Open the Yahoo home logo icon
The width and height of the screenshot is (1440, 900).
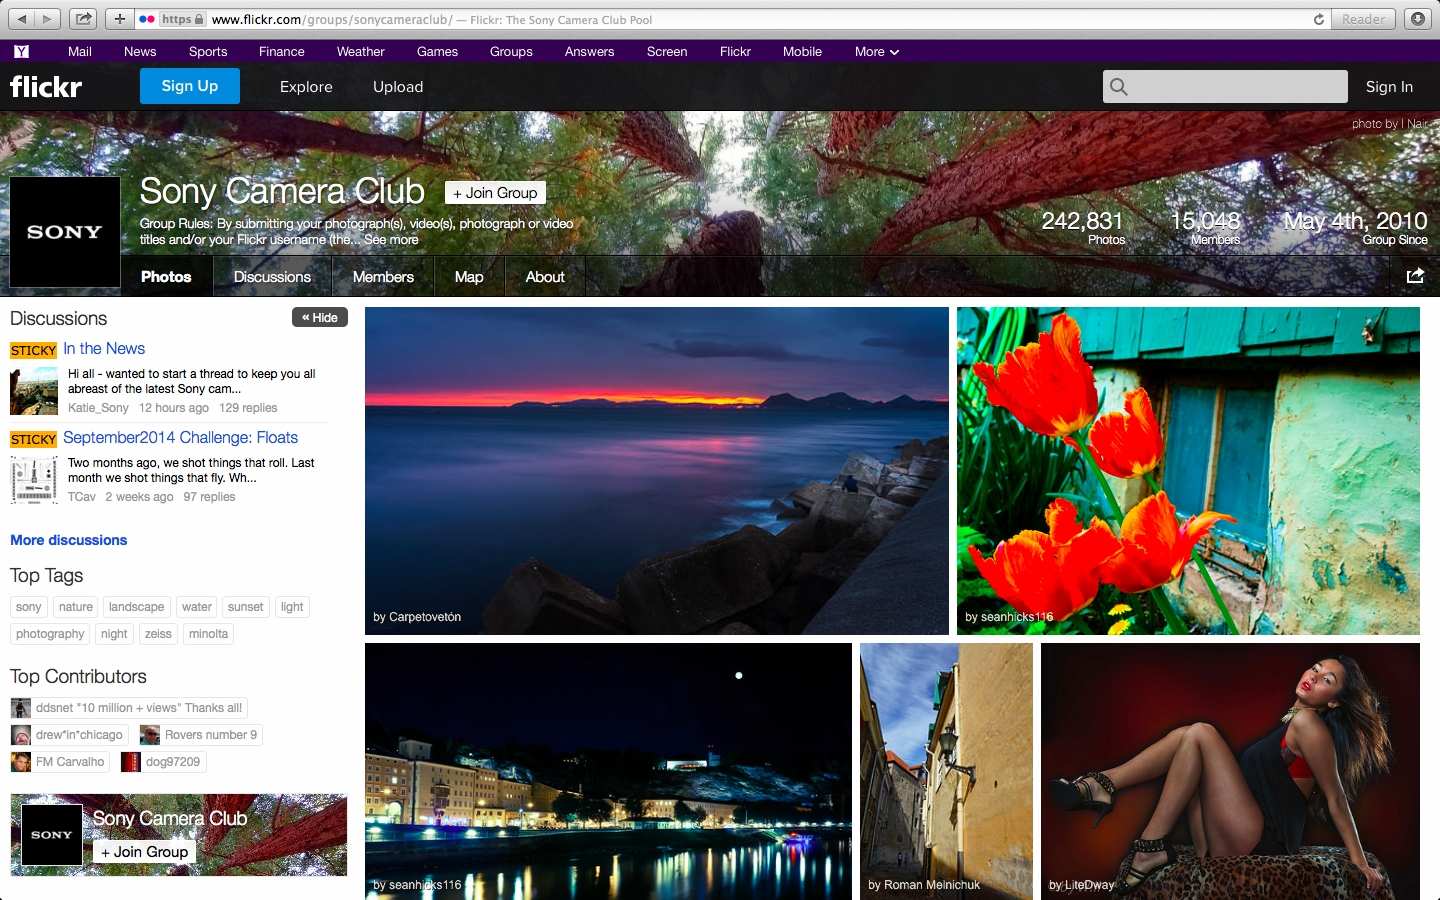coord(21,51)
